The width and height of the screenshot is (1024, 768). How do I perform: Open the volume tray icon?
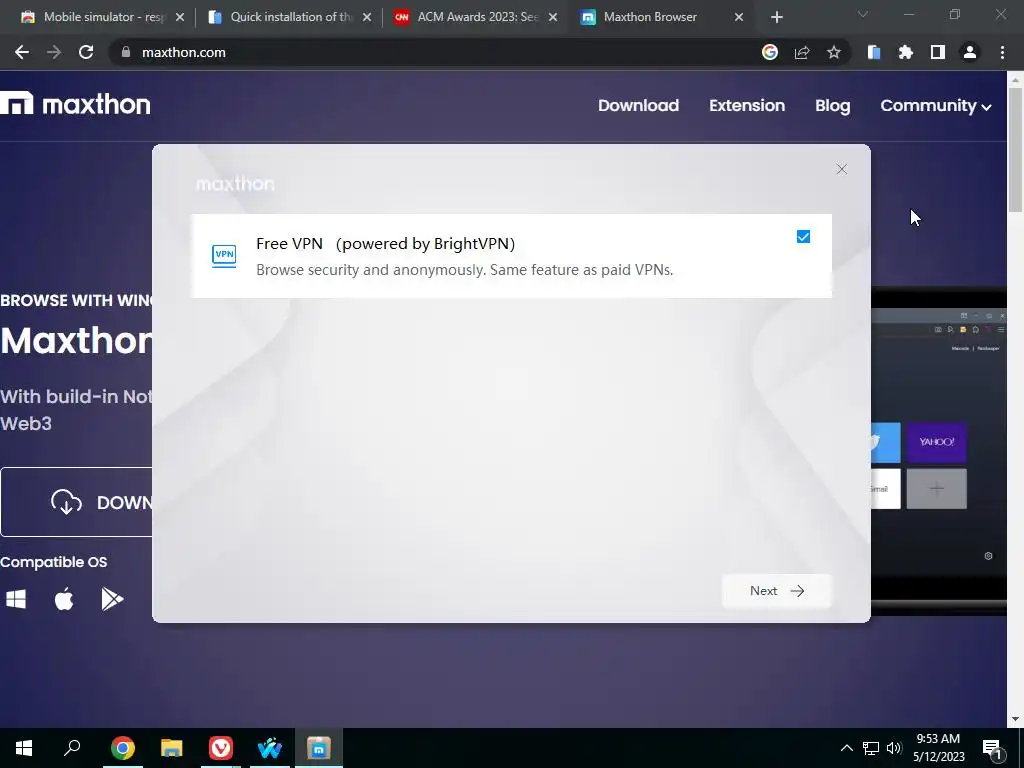[894, 748]
